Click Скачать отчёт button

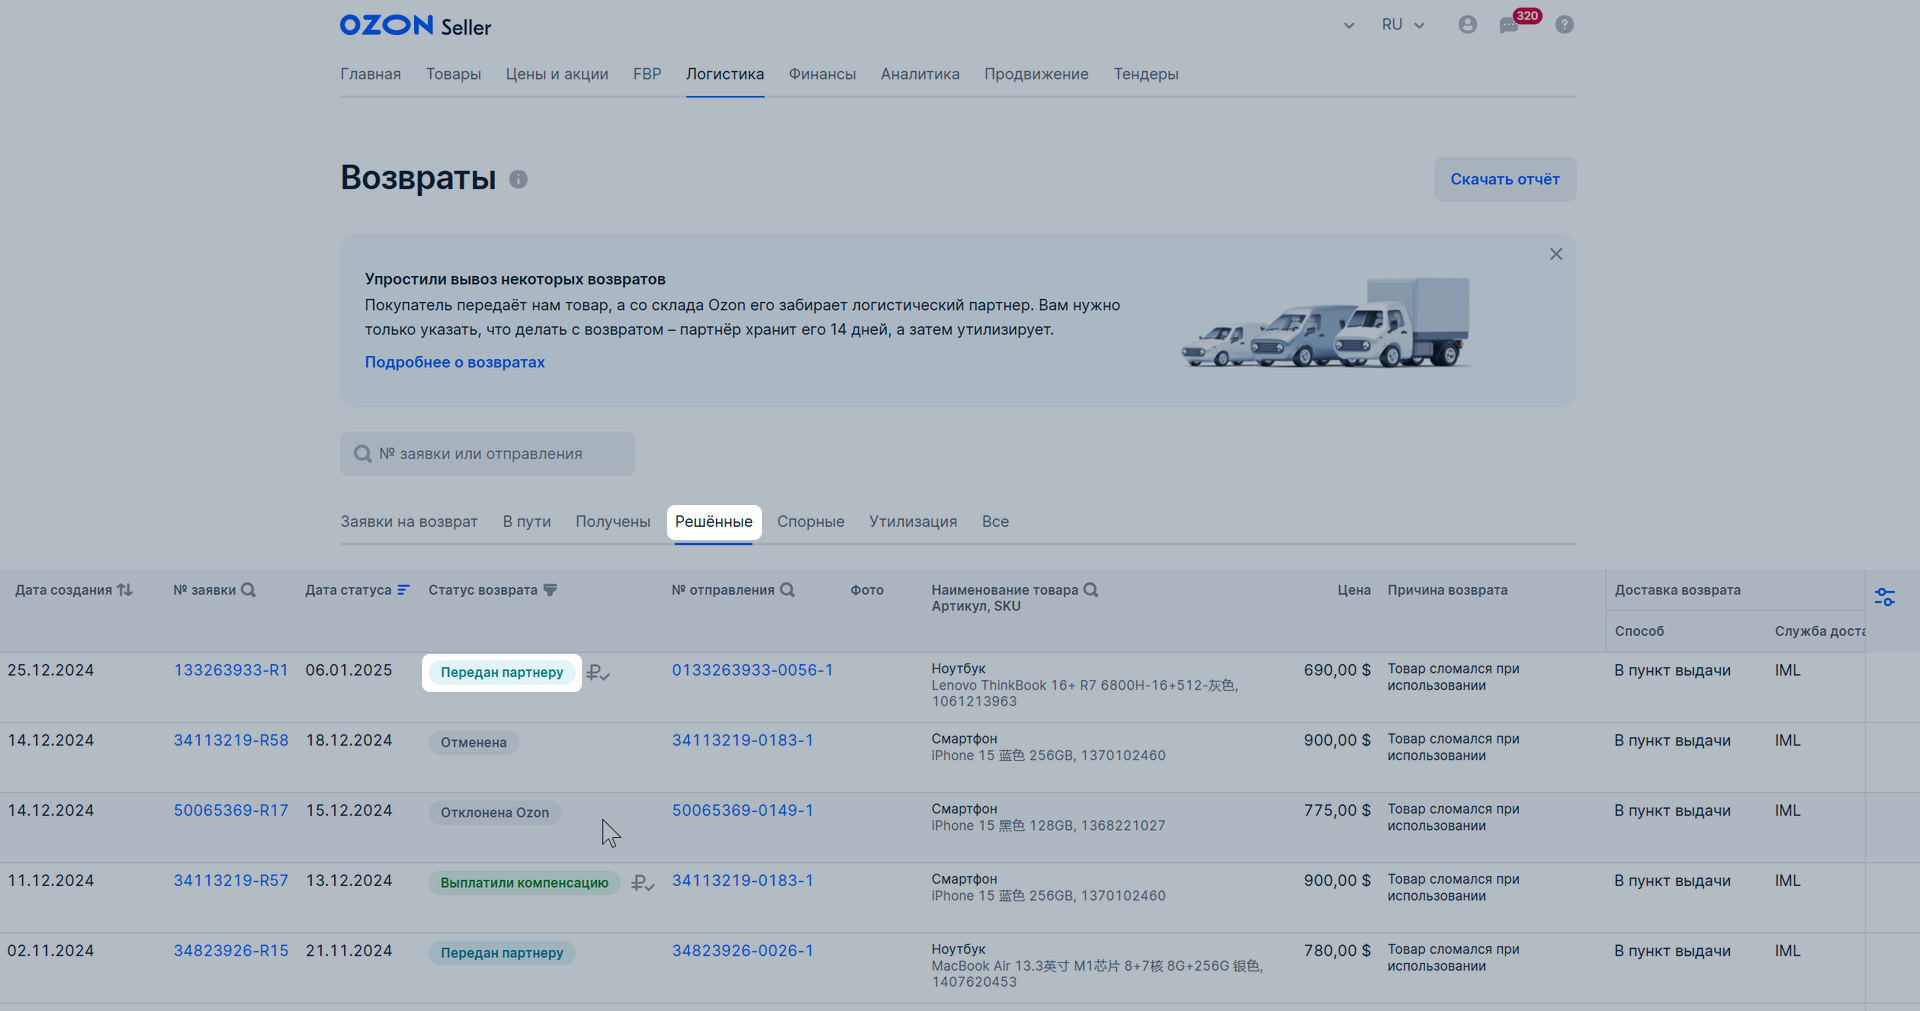[x=1505, y=179]
